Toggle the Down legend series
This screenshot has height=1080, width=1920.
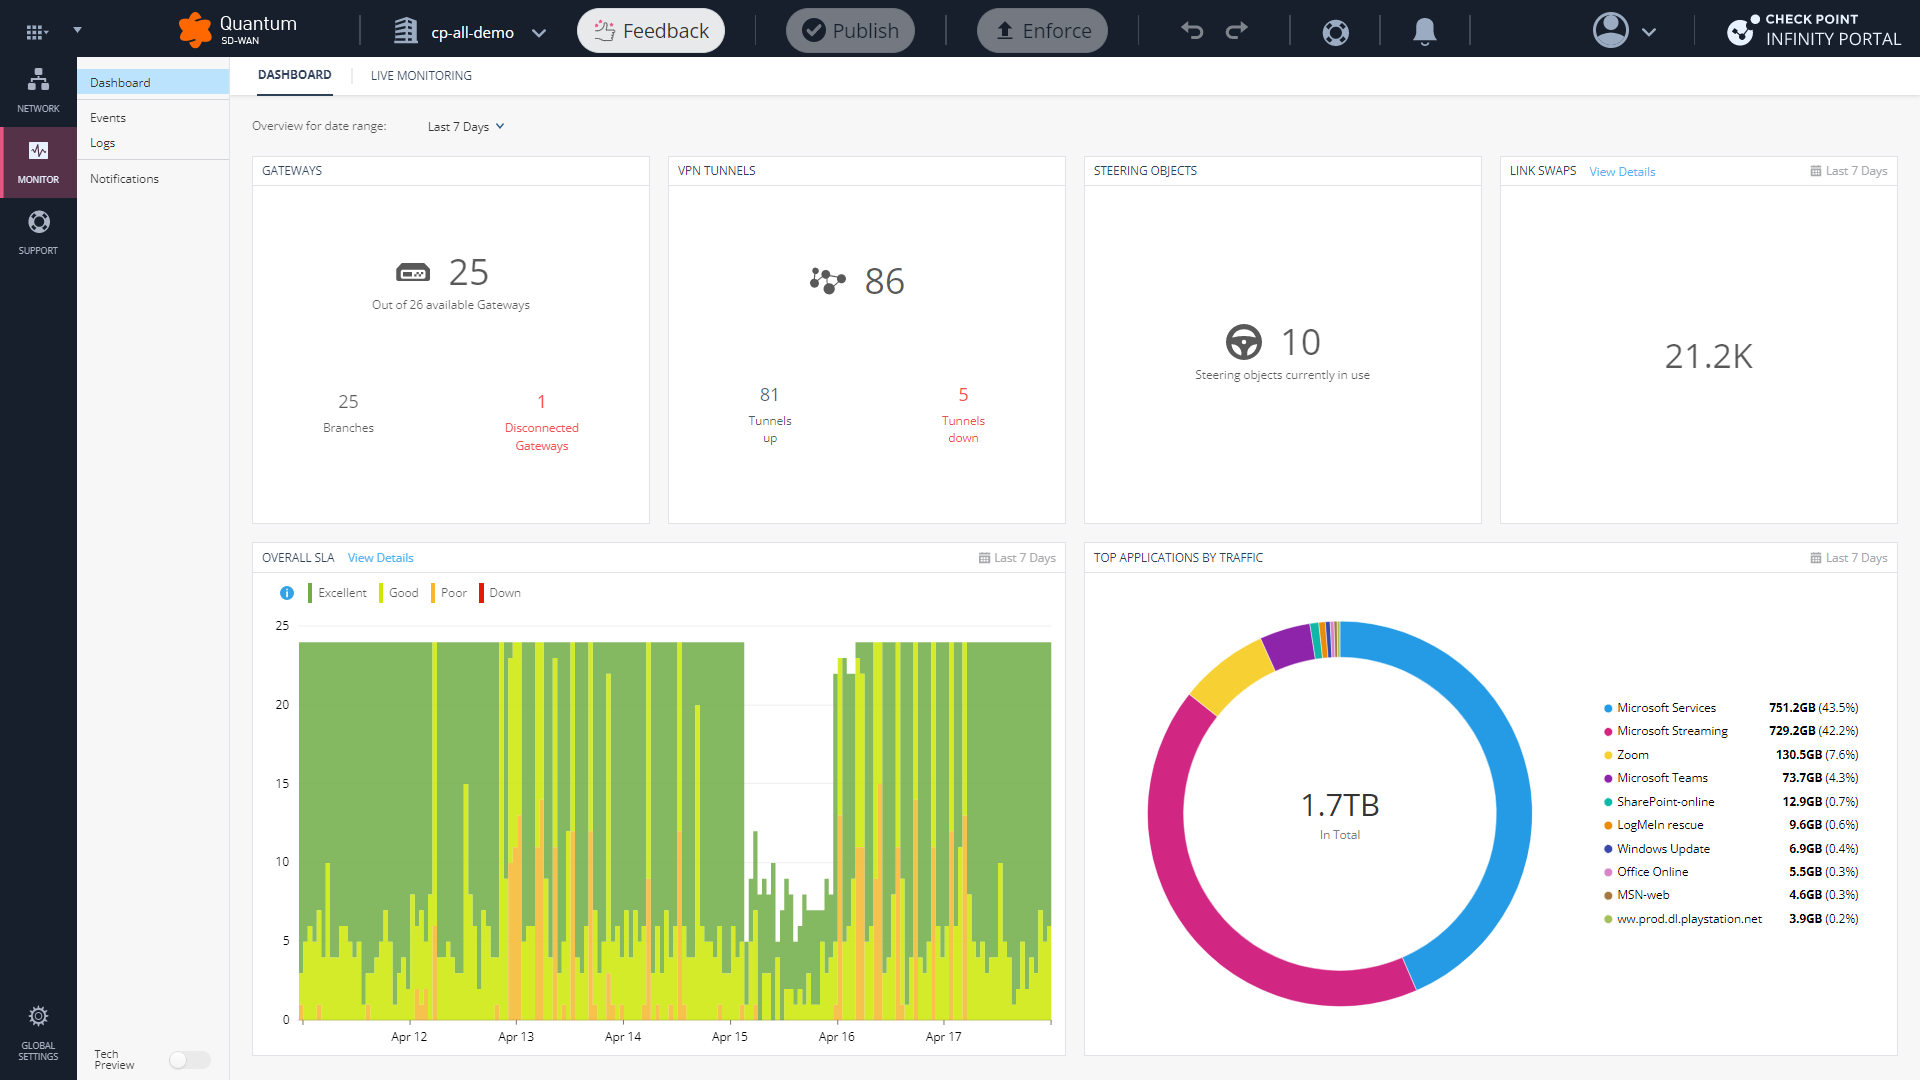pyautogui.click(x=500, y=593)
